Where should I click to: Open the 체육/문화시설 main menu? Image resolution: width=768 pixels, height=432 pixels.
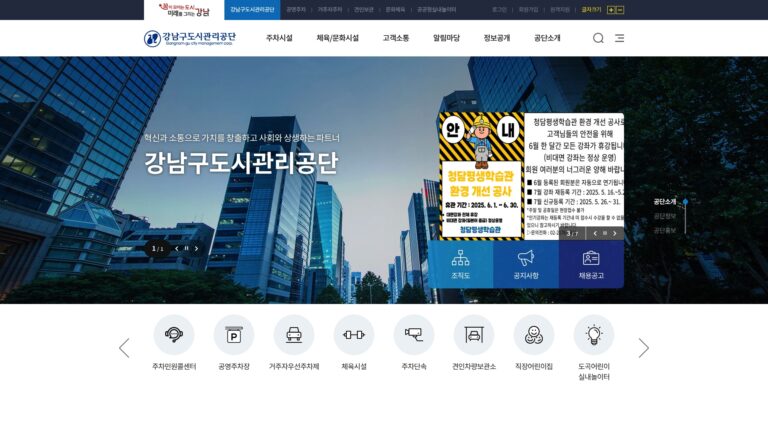click(x=337, y=38)
